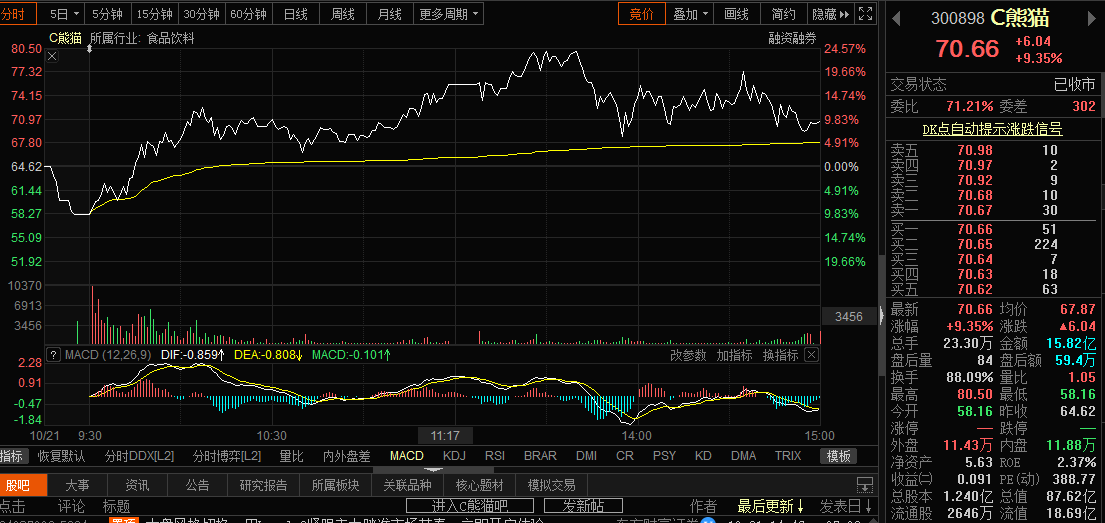Open the 公告 announcements tab
1105x523 pixels.
click(197, 485)
